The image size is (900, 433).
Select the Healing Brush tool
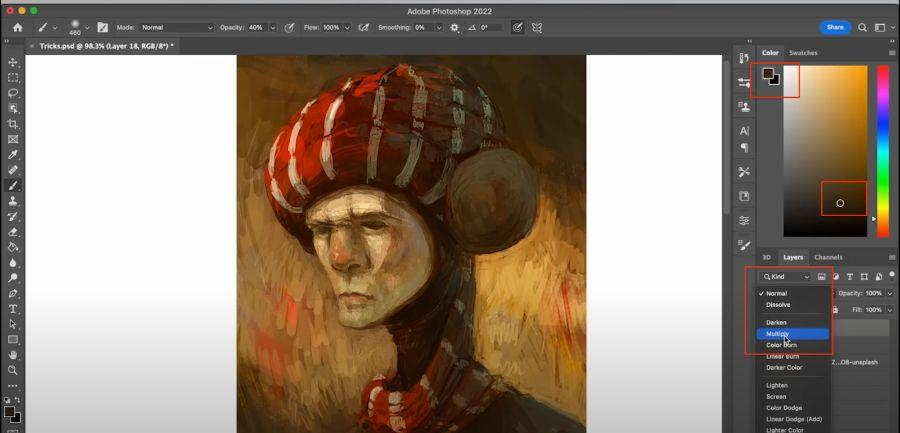(13, 170)
